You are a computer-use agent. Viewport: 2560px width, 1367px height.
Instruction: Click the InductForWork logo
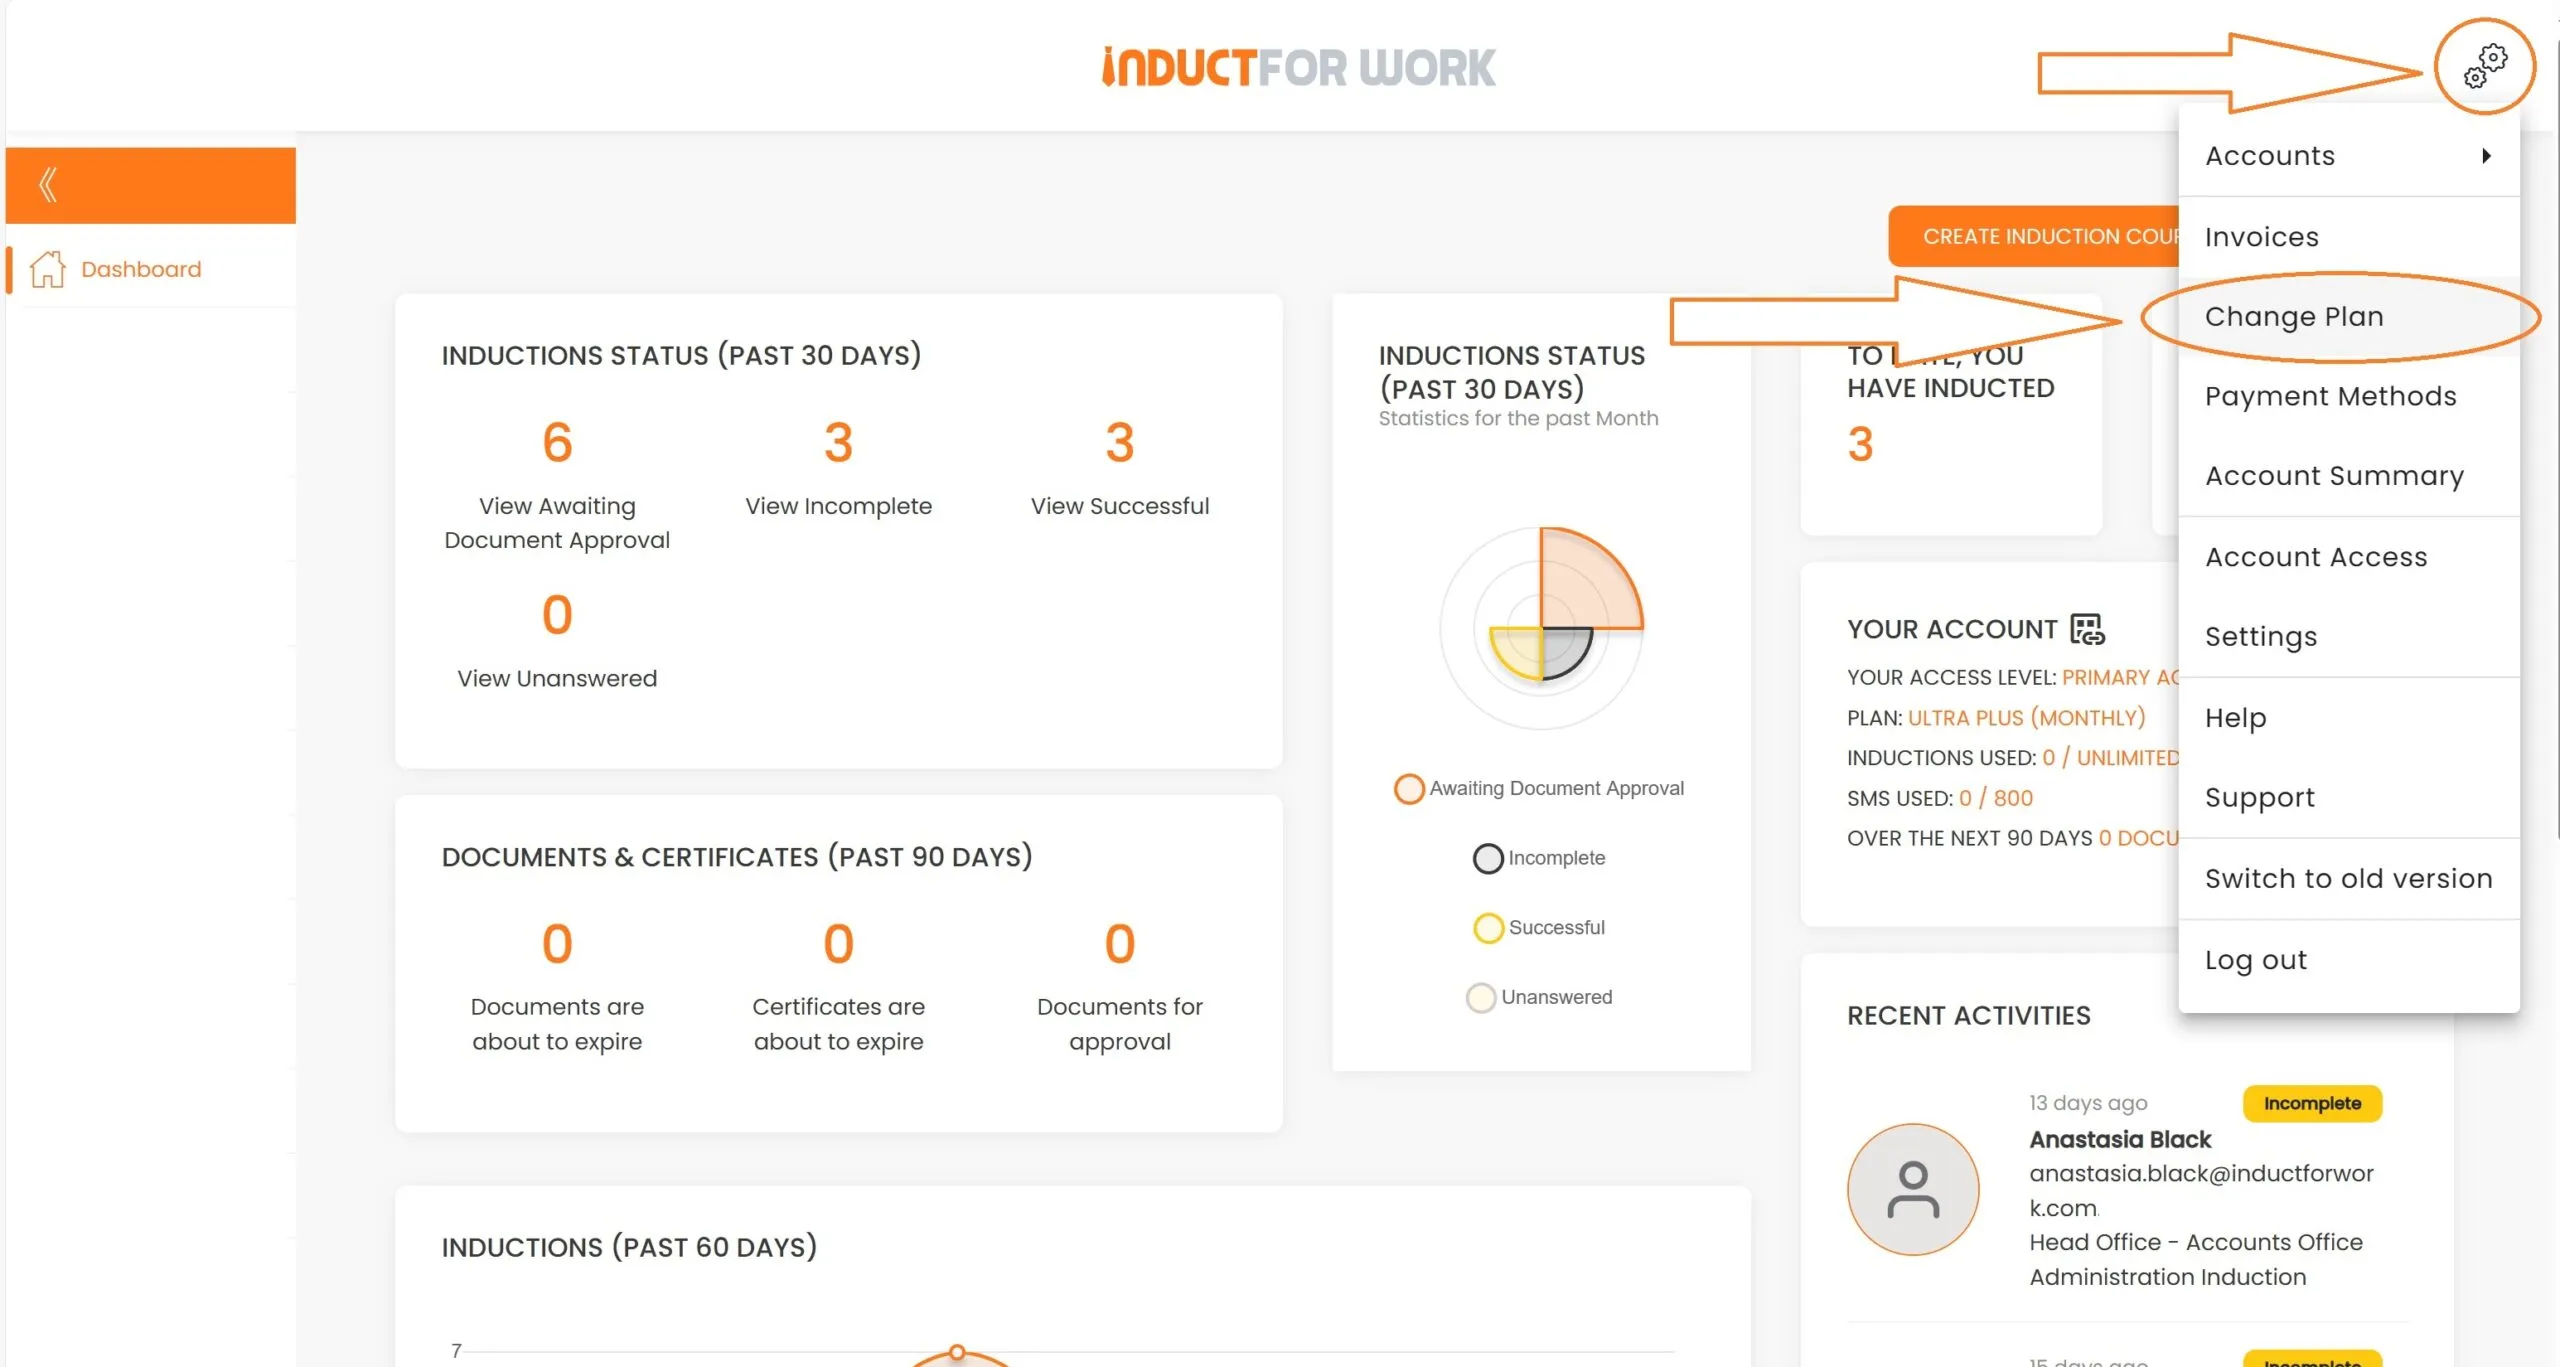pos(1298,68)
